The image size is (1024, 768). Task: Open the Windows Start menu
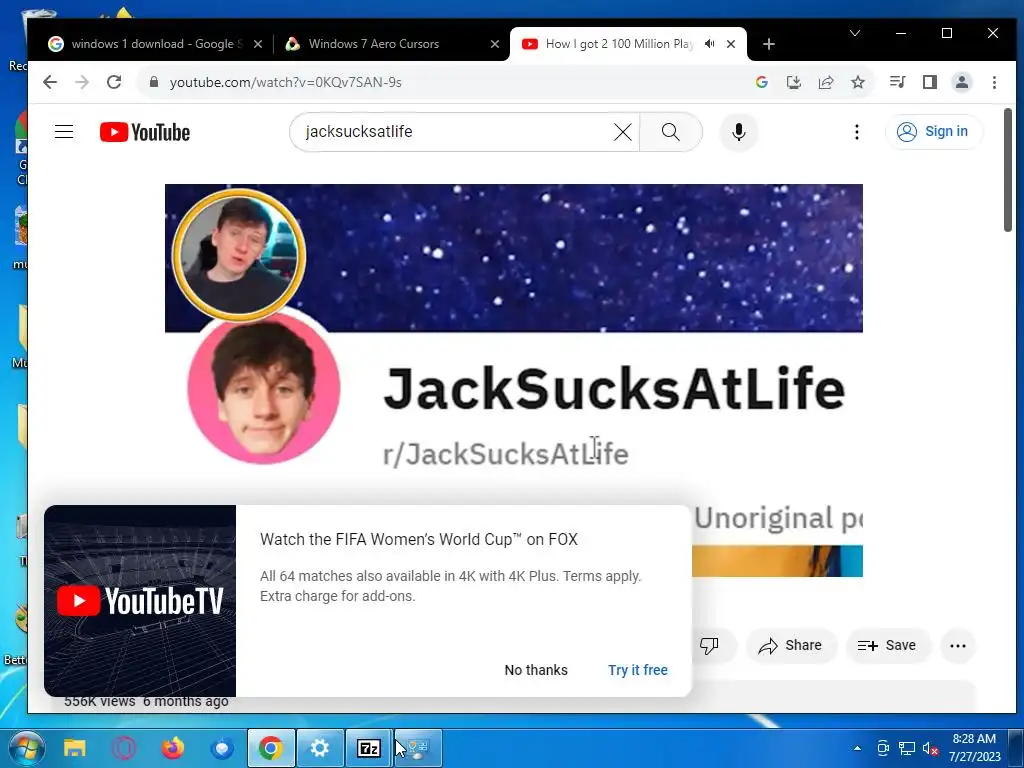coord(25,748)
